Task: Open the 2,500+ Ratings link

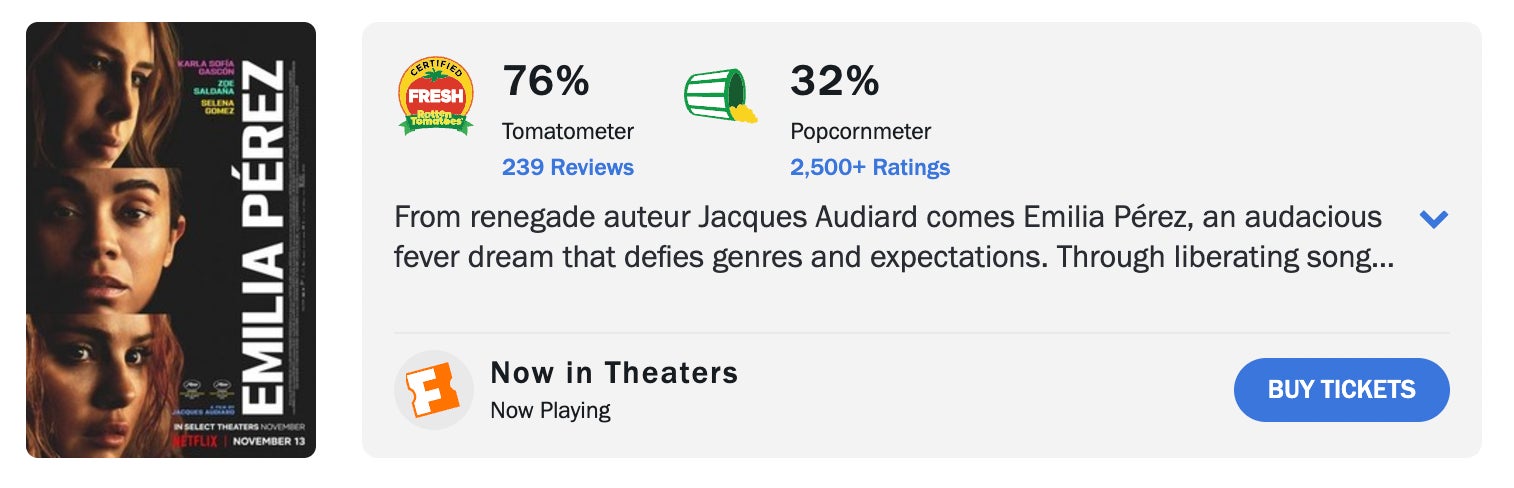Action: [x=870, y=167]
